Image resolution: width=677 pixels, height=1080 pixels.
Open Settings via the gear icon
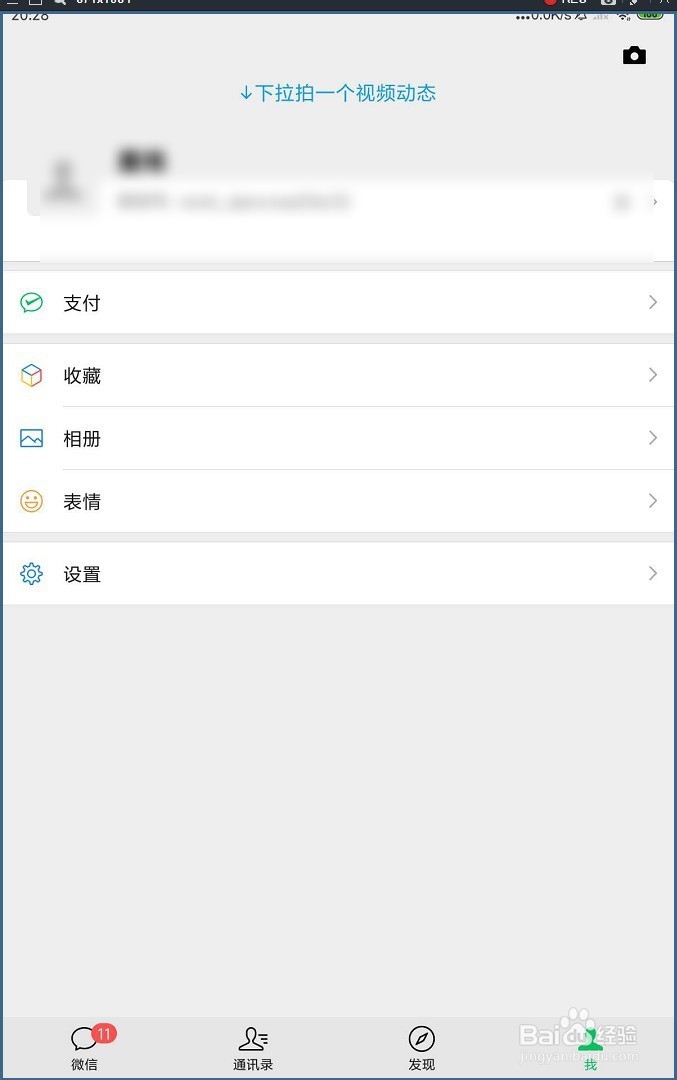31,574
